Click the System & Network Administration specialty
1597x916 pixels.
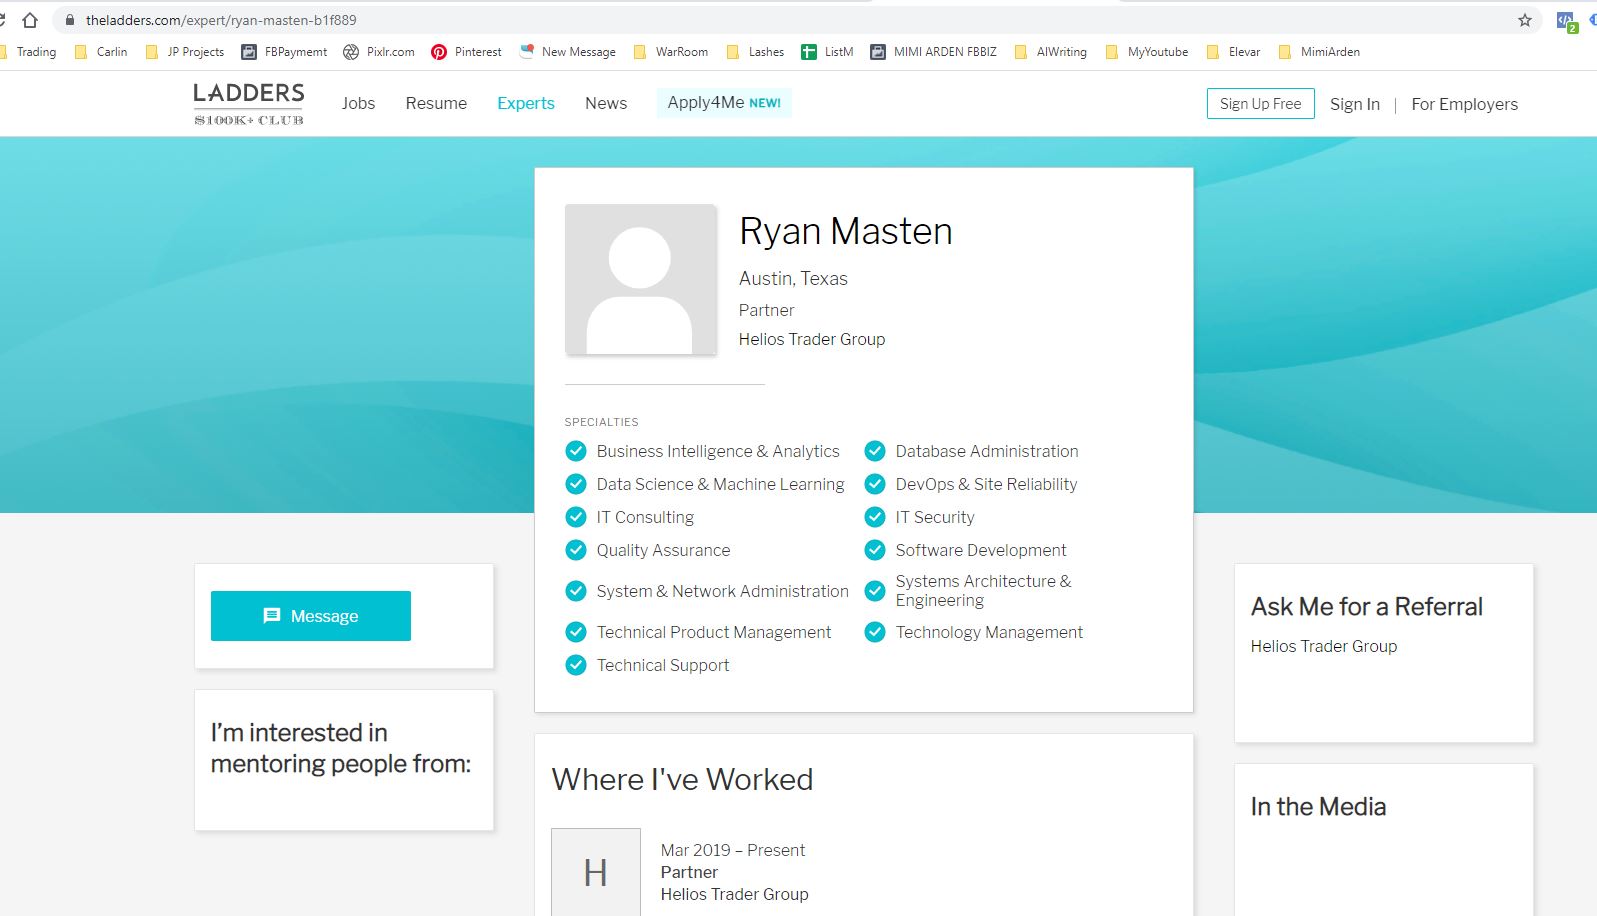pyautogui.click(x=722, y=591)
